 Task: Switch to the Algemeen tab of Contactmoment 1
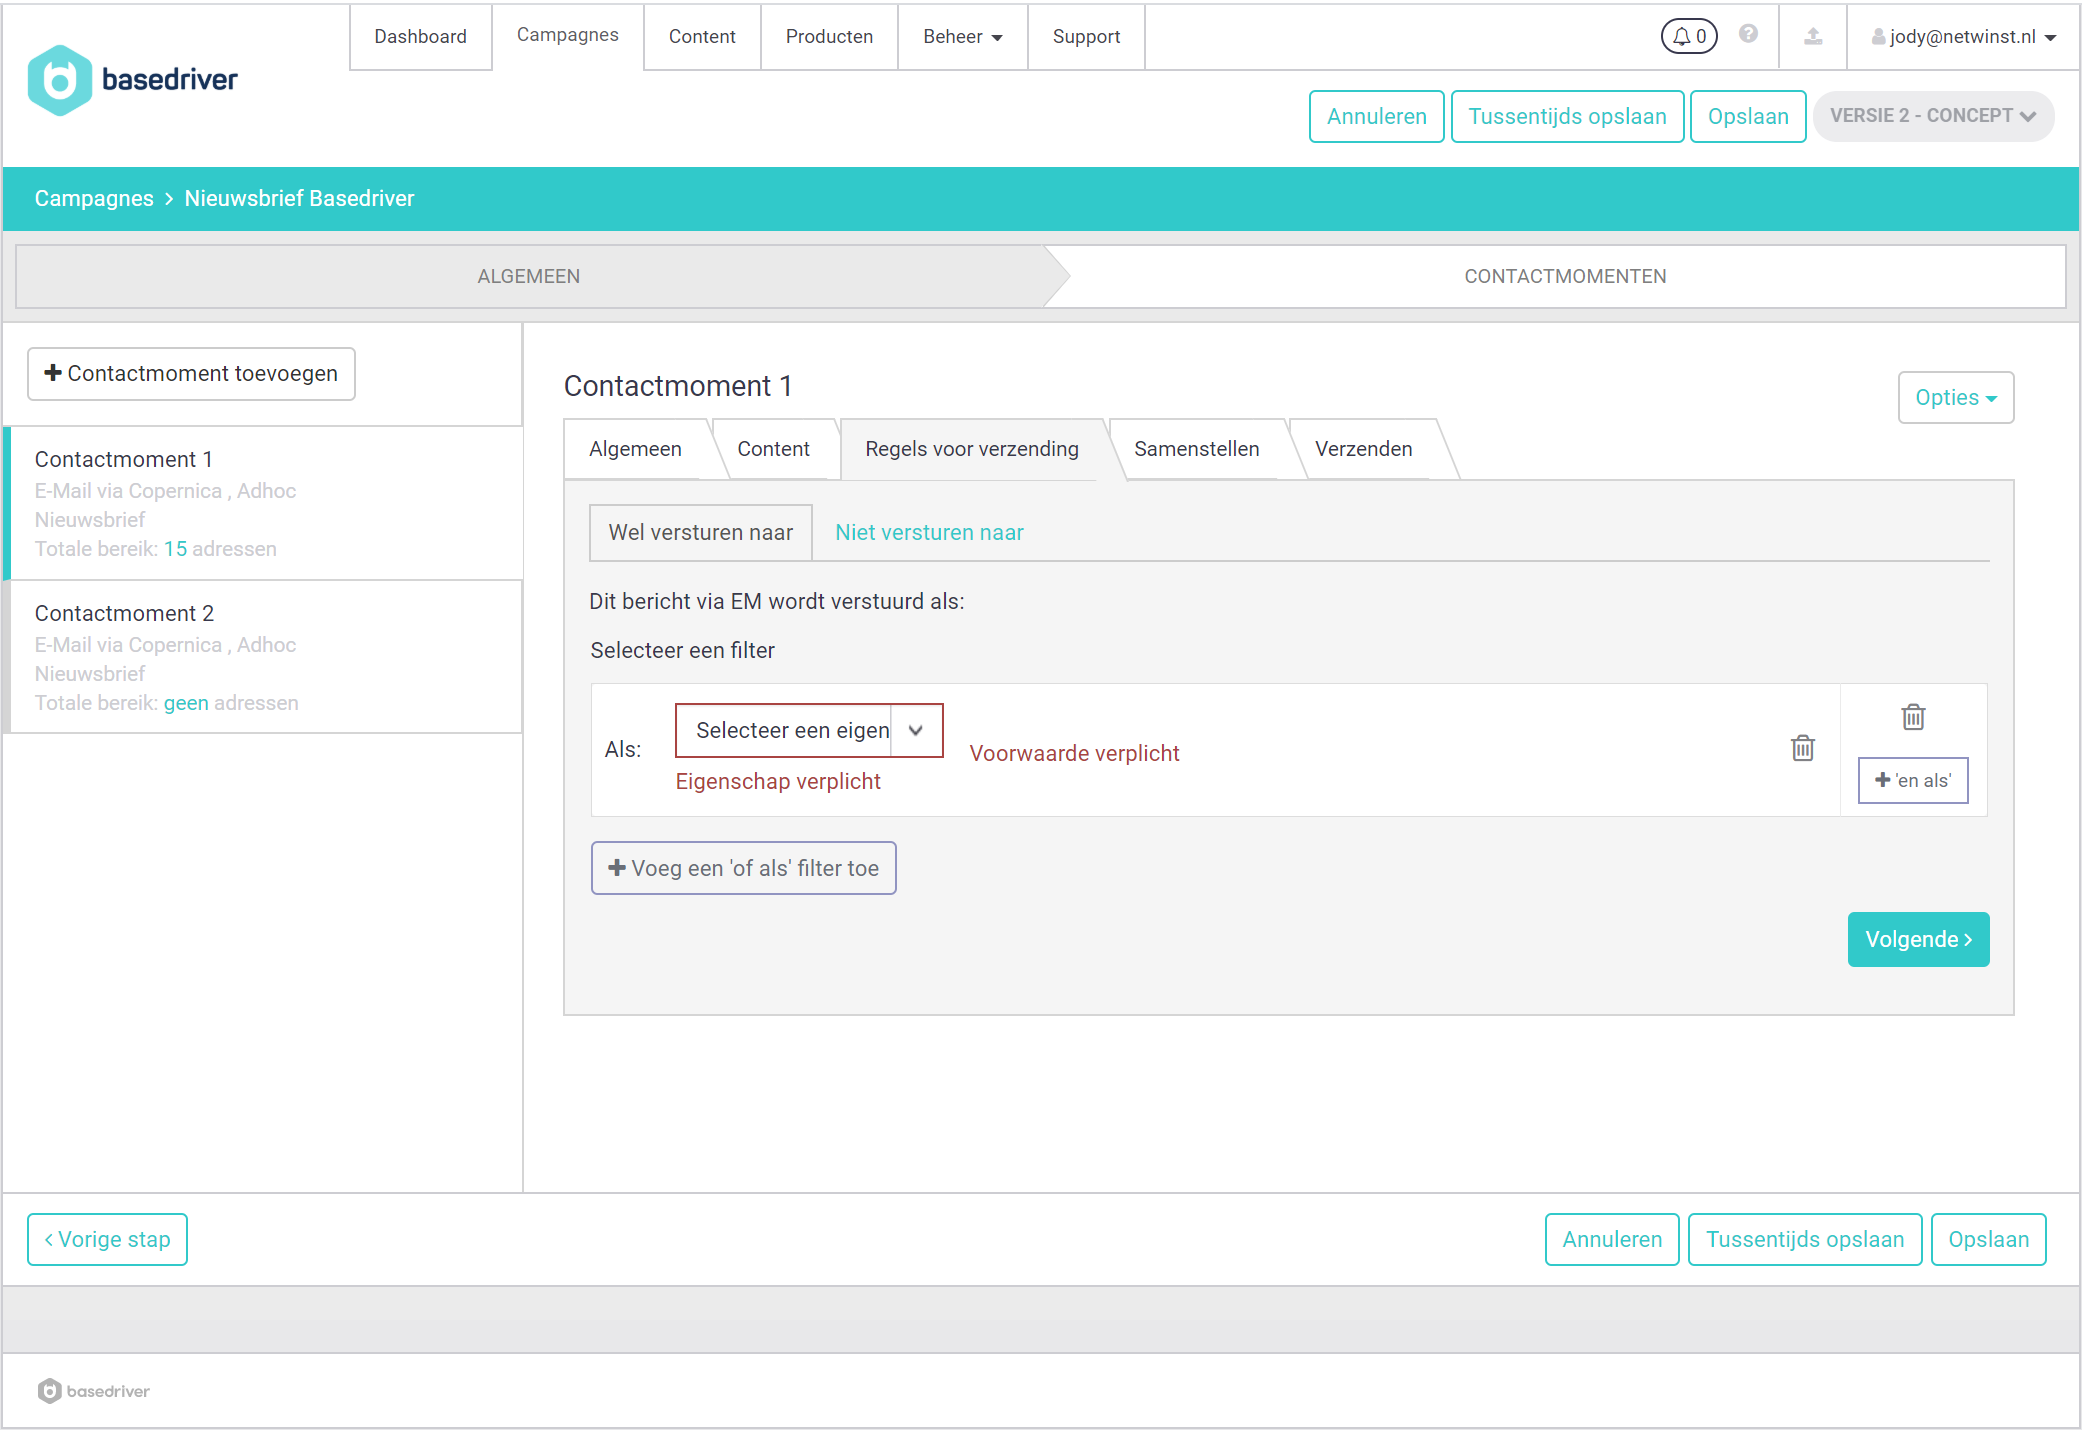[635, 449]
